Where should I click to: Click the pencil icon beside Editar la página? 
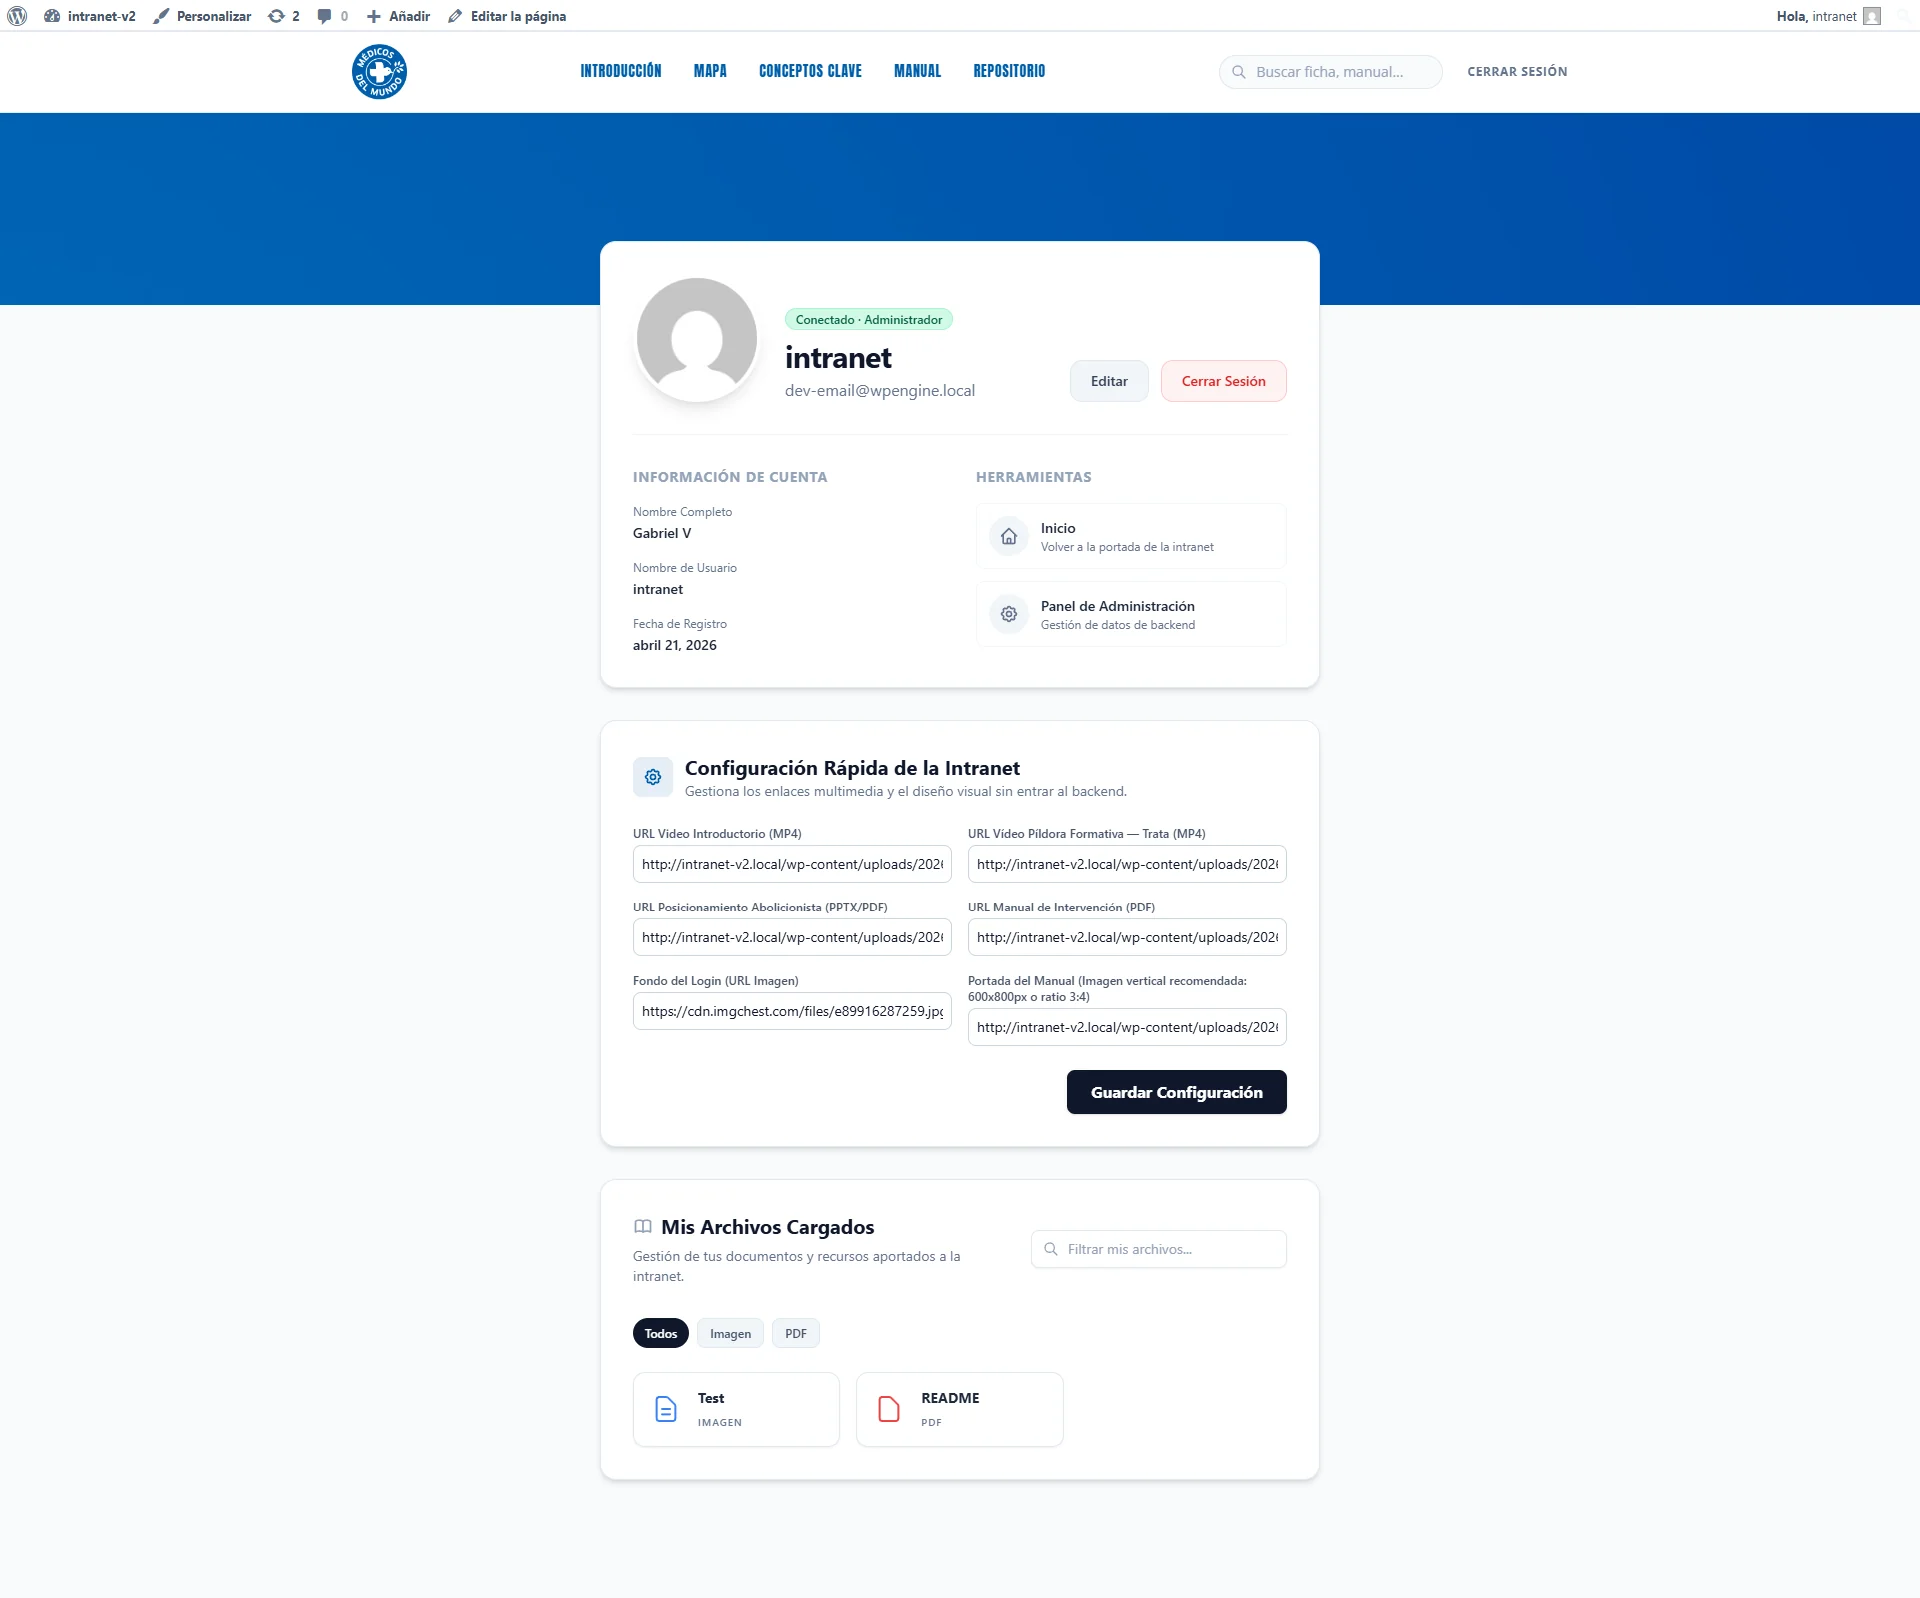(x=455, y=16)
